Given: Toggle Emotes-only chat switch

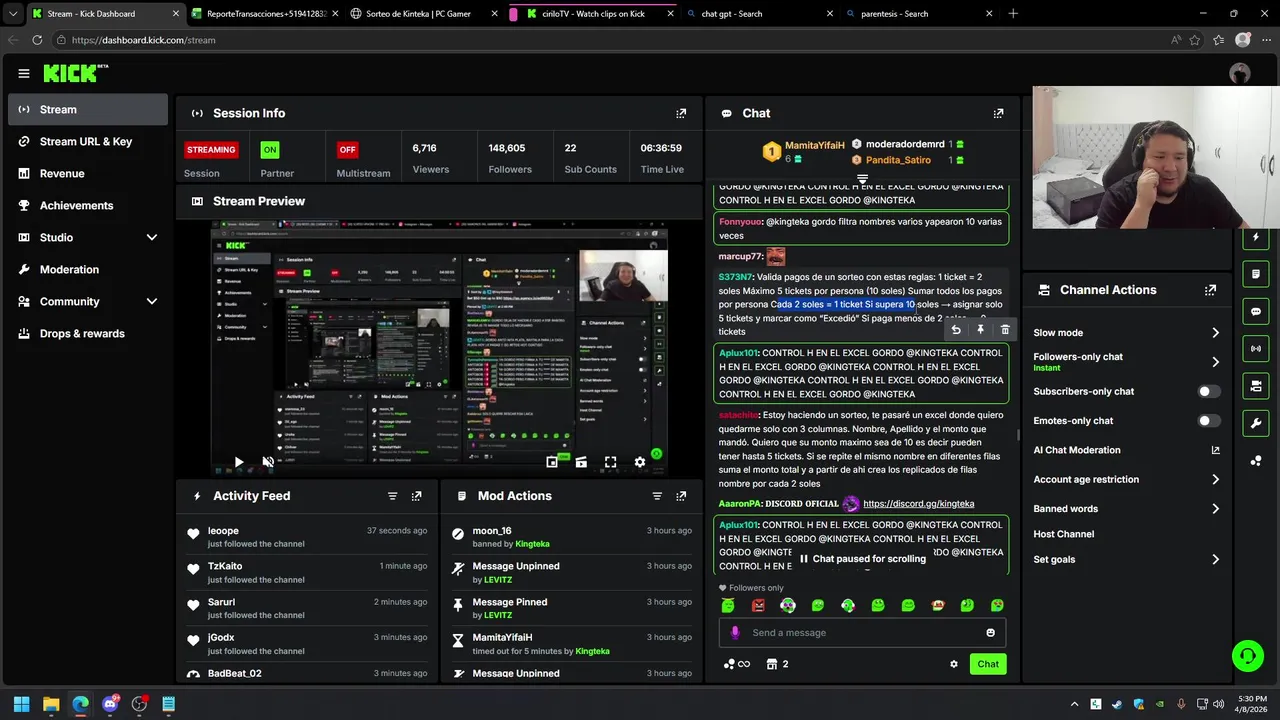Looking at the screenshot, I should pyautogui.click(x=1209, y=421).
